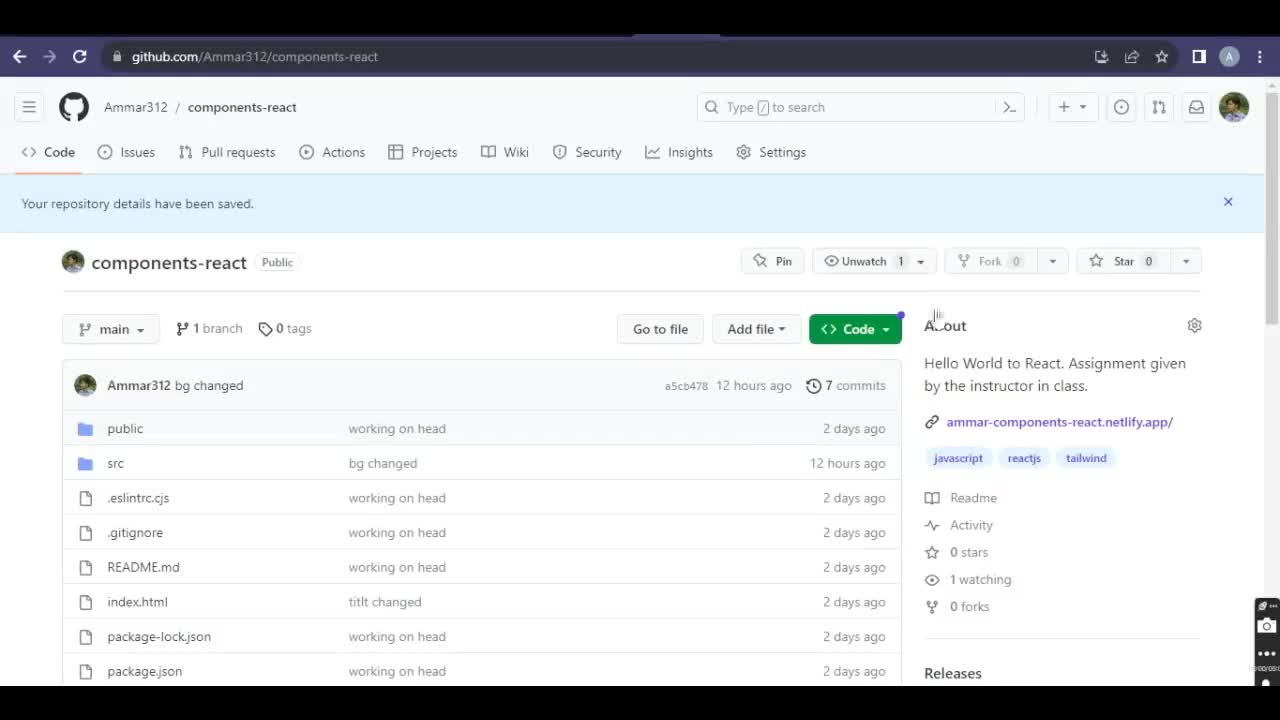Open the .eslintrc.cjs file
Viewport: 1280px width, 720px height.
(x=138, y=498)
